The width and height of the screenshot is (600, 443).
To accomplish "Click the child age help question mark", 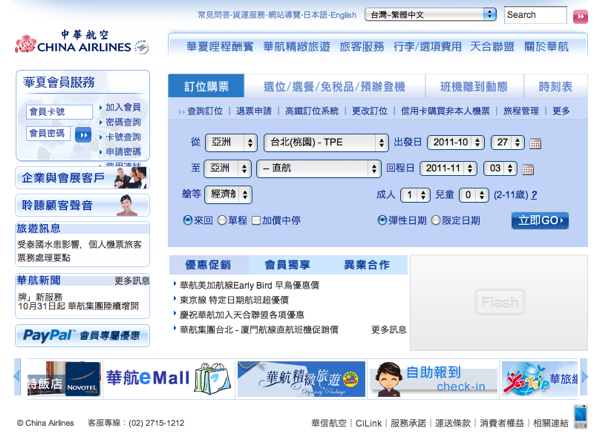I will pyautogui.click(x=534, y=195).
